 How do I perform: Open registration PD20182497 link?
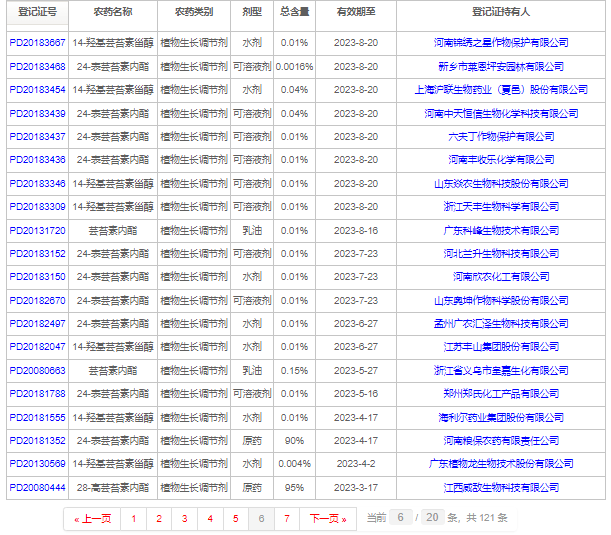tap(37, 324)
